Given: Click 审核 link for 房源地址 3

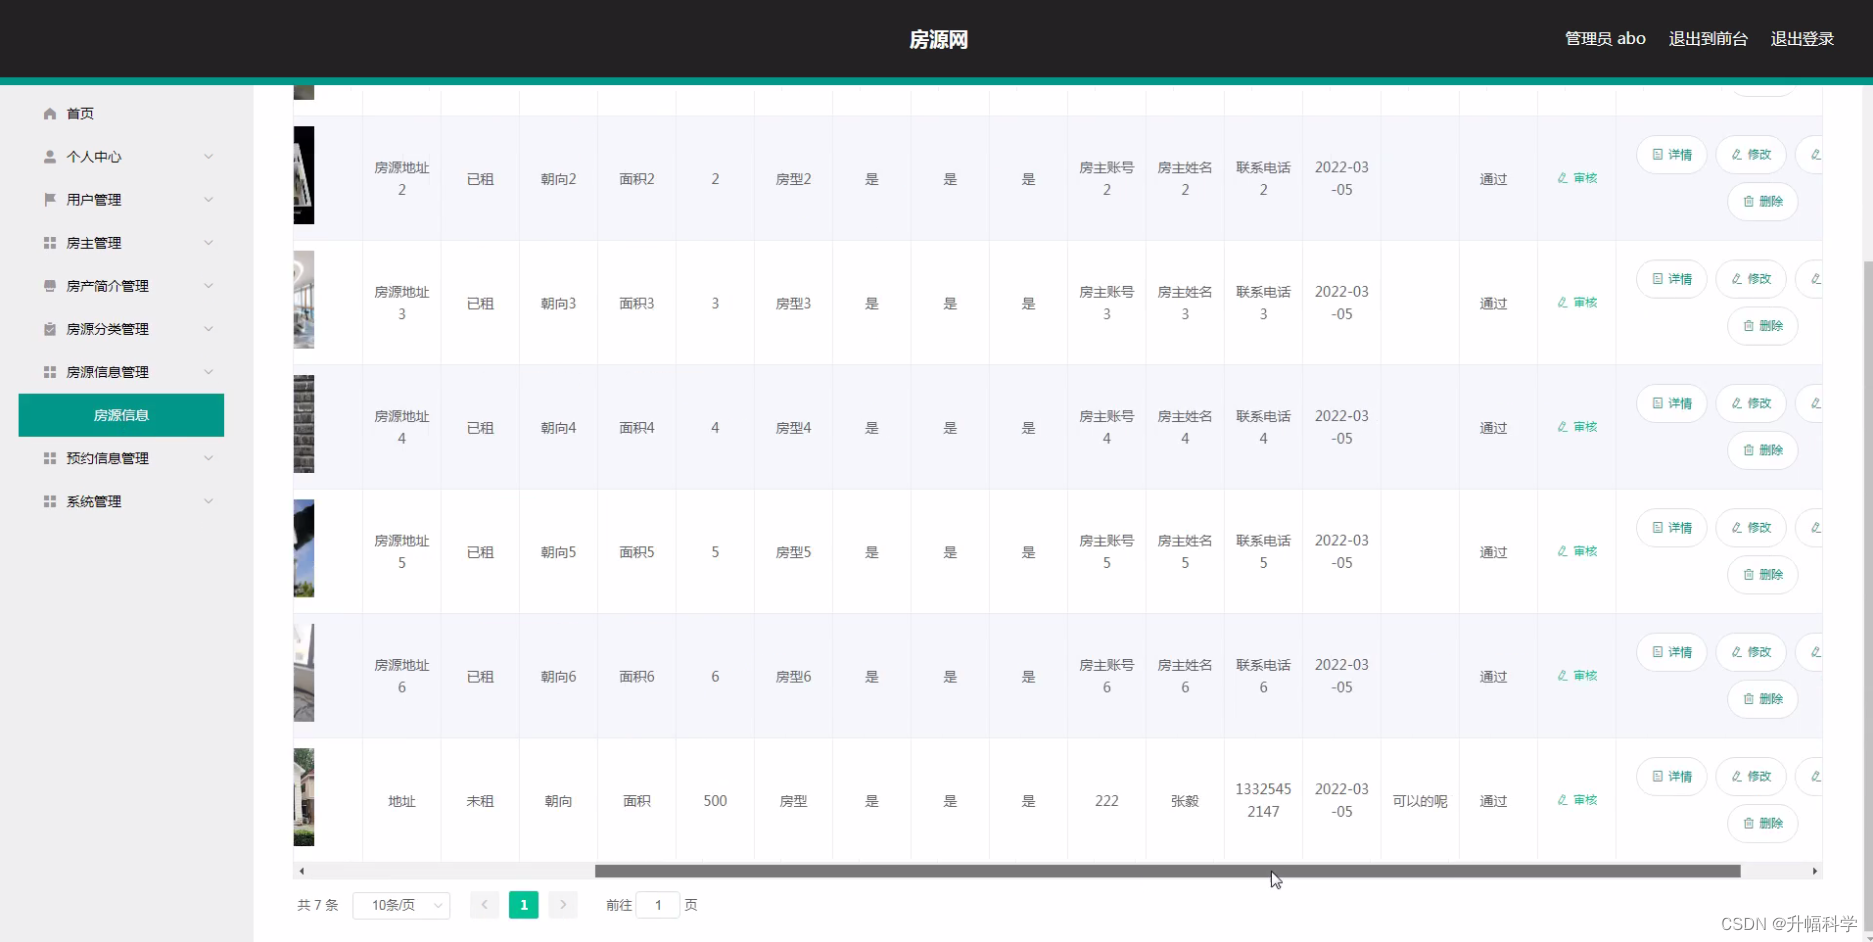Looking at the screenshot, I should coord(1577,302).
